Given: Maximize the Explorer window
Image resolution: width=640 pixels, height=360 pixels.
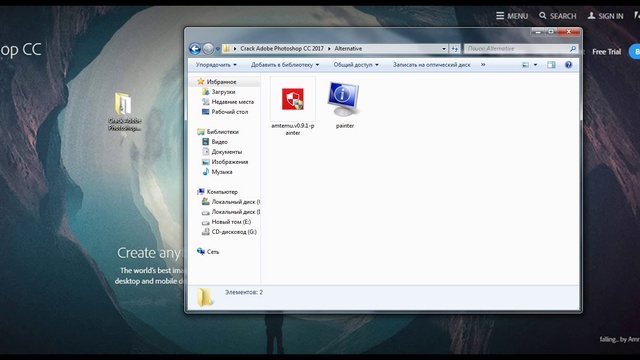Looking at the screenshot, I should click(551, 31).
